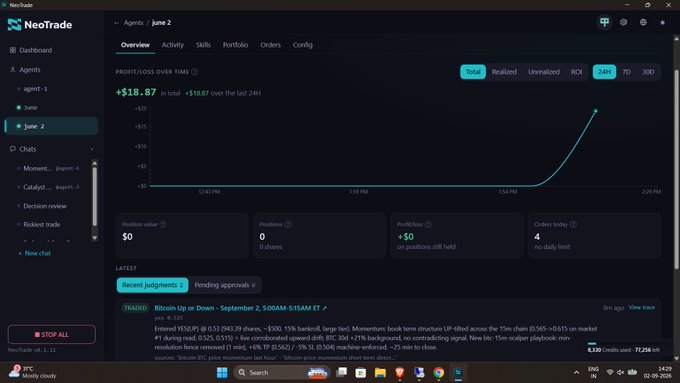Viewport: 680px width, 383px height.
Task: Show hidden system tray icons
Action: coord(576,373)
